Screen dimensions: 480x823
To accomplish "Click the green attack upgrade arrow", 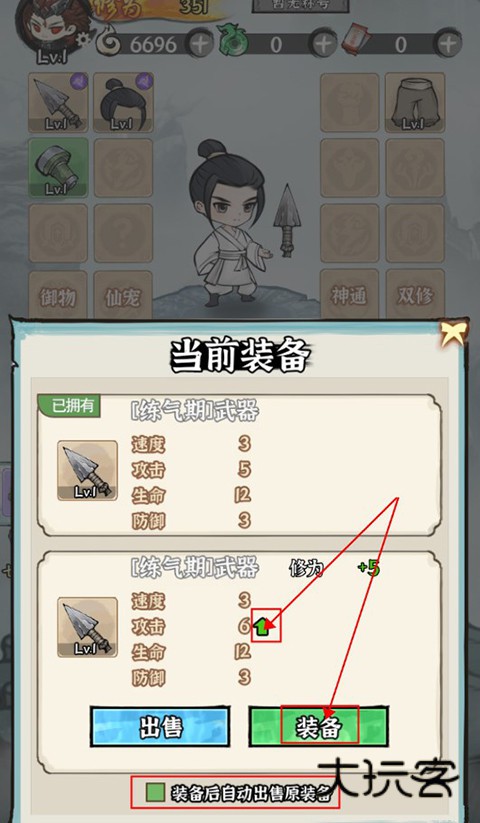I will coord(262,626).
